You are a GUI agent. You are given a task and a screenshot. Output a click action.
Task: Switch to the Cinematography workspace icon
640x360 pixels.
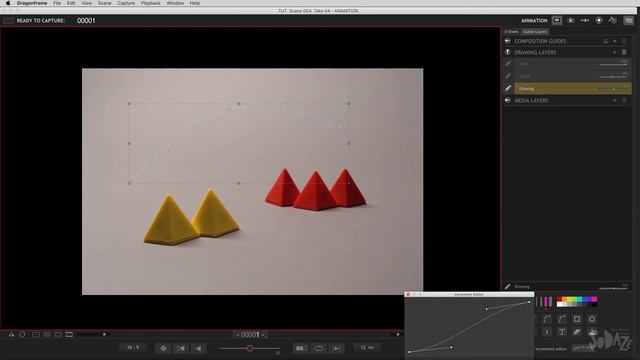(571, 20)
